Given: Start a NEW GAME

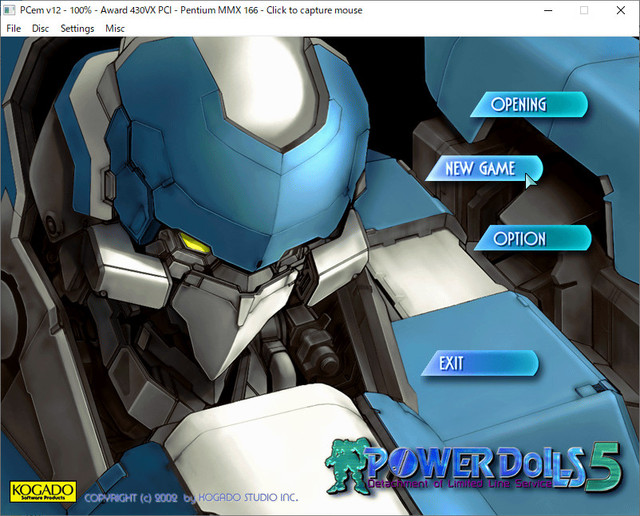Looking at the screenshot, I should click(484, 168).
